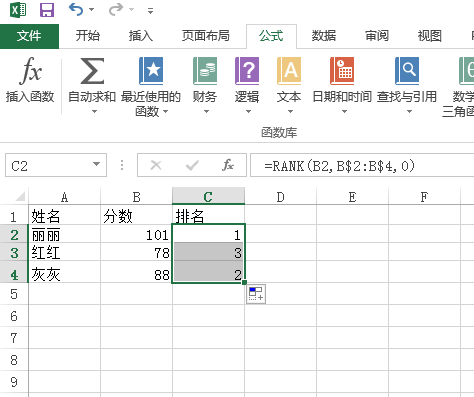Screen dimensions: 474x397
Task: Open the 文件 tab
Action: (x=29, y=36)
